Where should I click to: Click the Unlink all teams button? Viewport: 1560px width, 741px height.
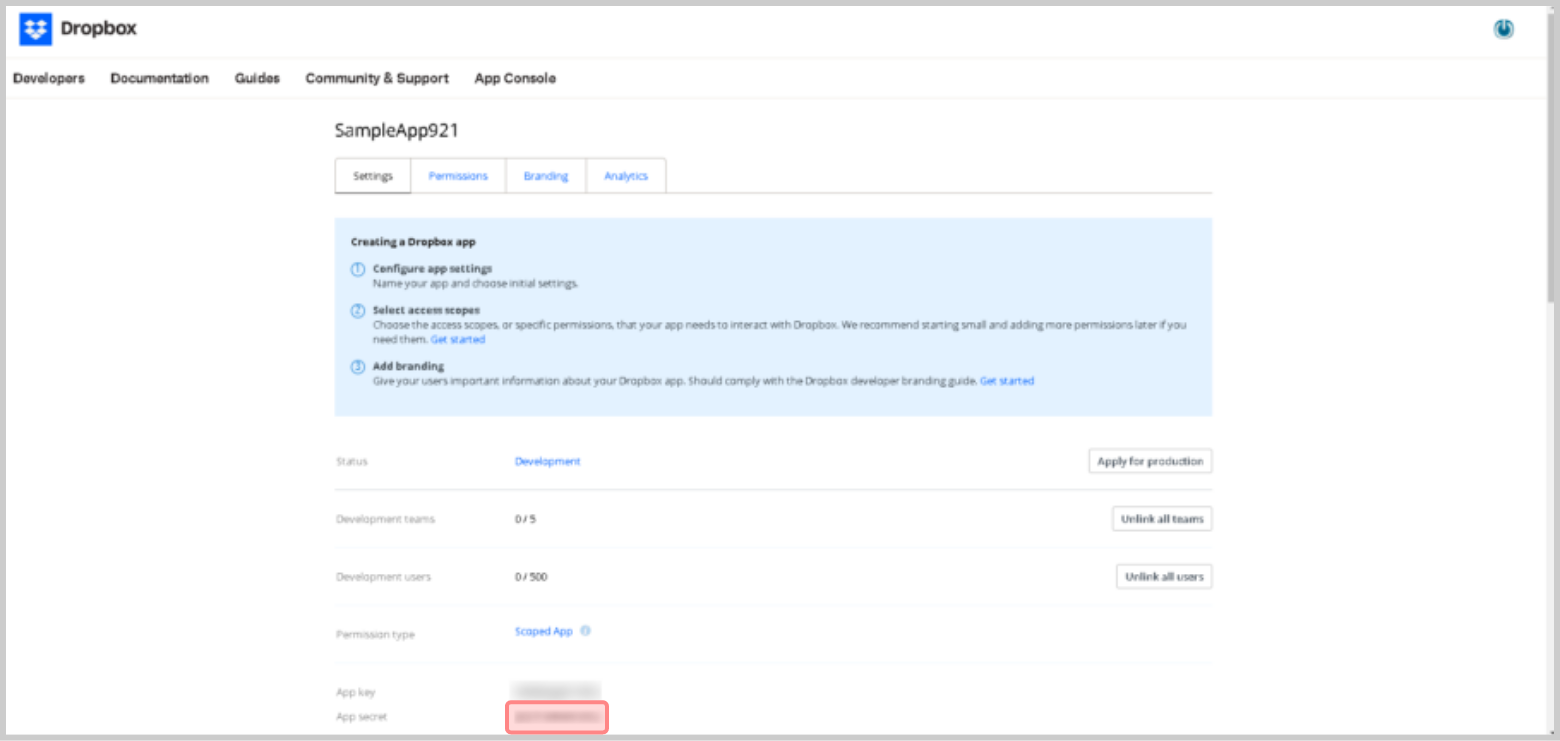pos(1162,519)
